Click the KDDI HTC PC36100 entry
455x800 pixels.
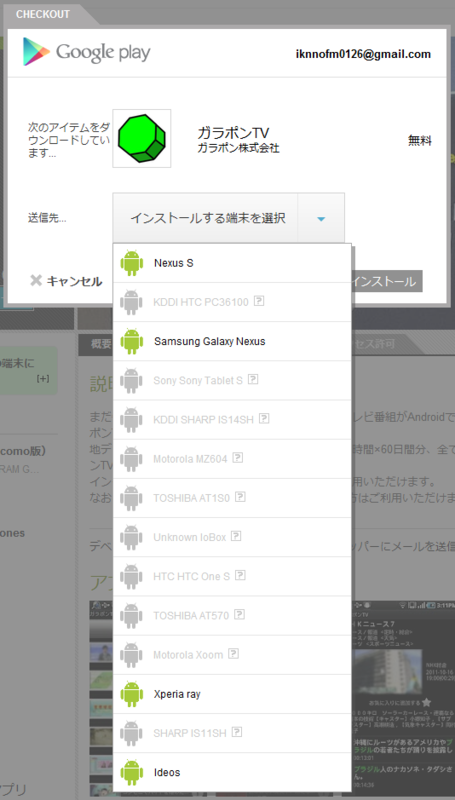coord(232,302)
